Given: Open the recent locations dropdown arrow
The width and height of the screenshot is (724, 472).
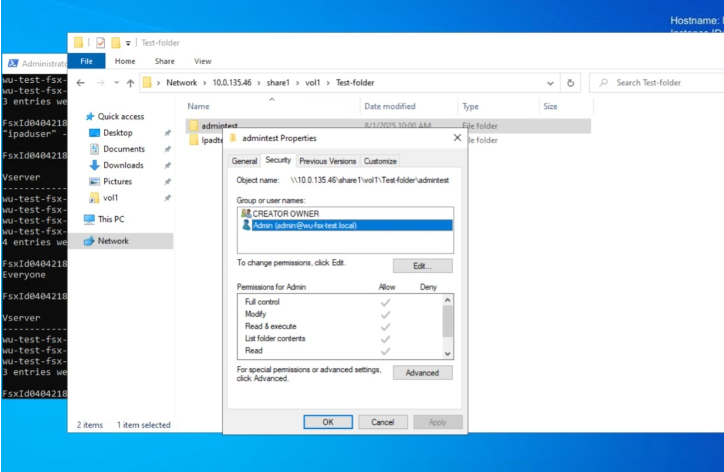Looking at the screenshot, I should point(116,83).
